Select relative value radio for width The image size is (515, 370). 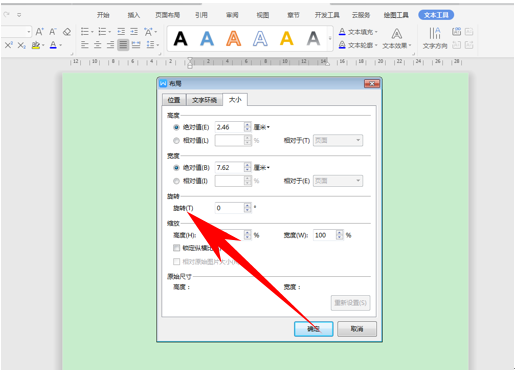[x=176, y=181]
